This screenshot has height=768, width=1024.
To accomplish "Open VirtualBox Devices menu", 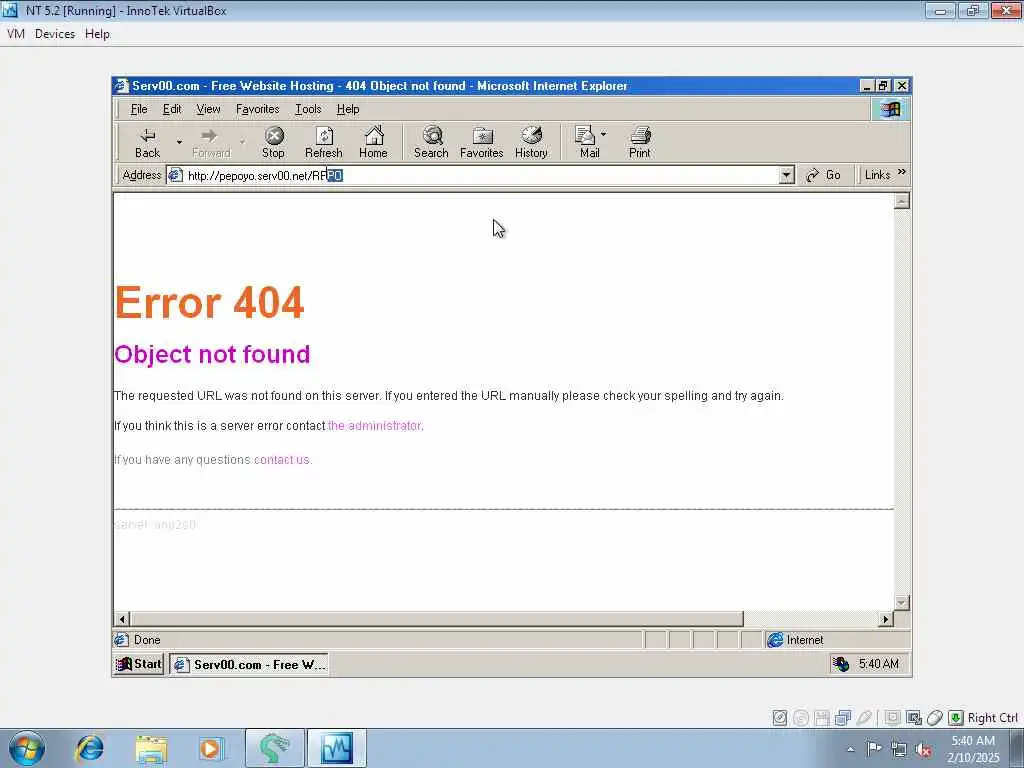I will coord(55,34).
